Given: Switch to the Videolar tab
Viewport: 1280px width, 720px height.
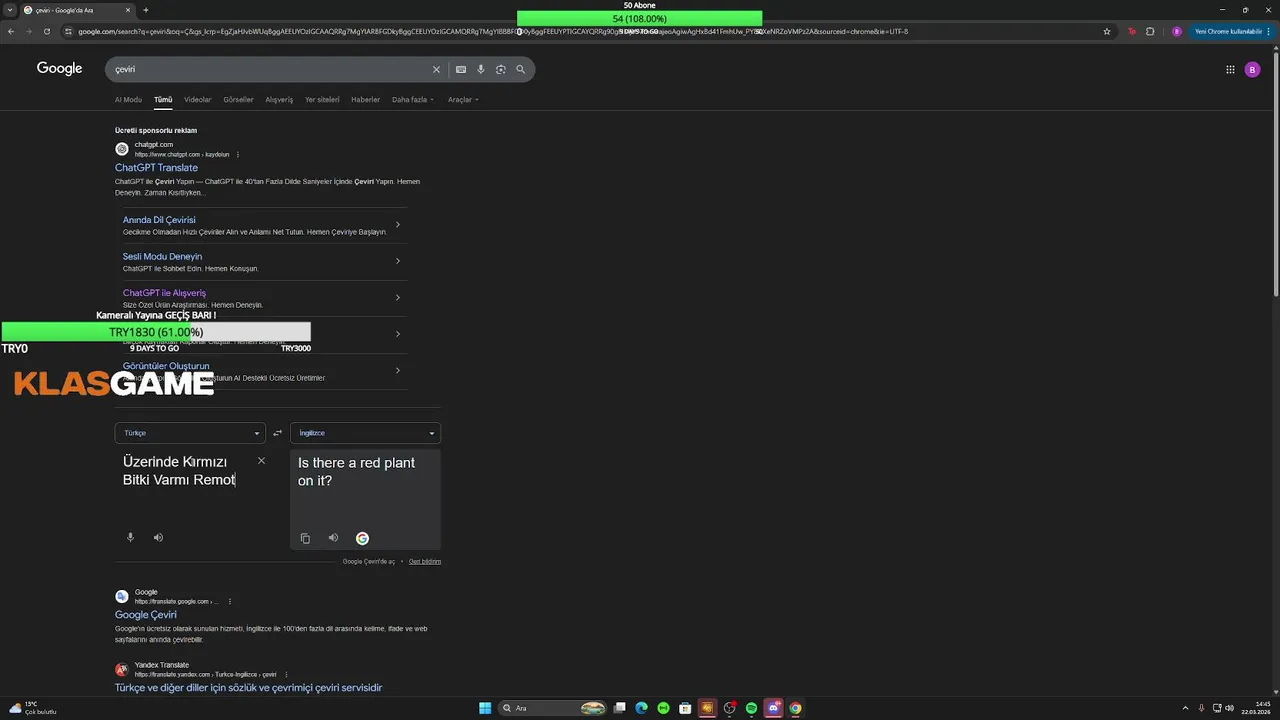Looking at the screenshot, I should (x=198, y=100).
